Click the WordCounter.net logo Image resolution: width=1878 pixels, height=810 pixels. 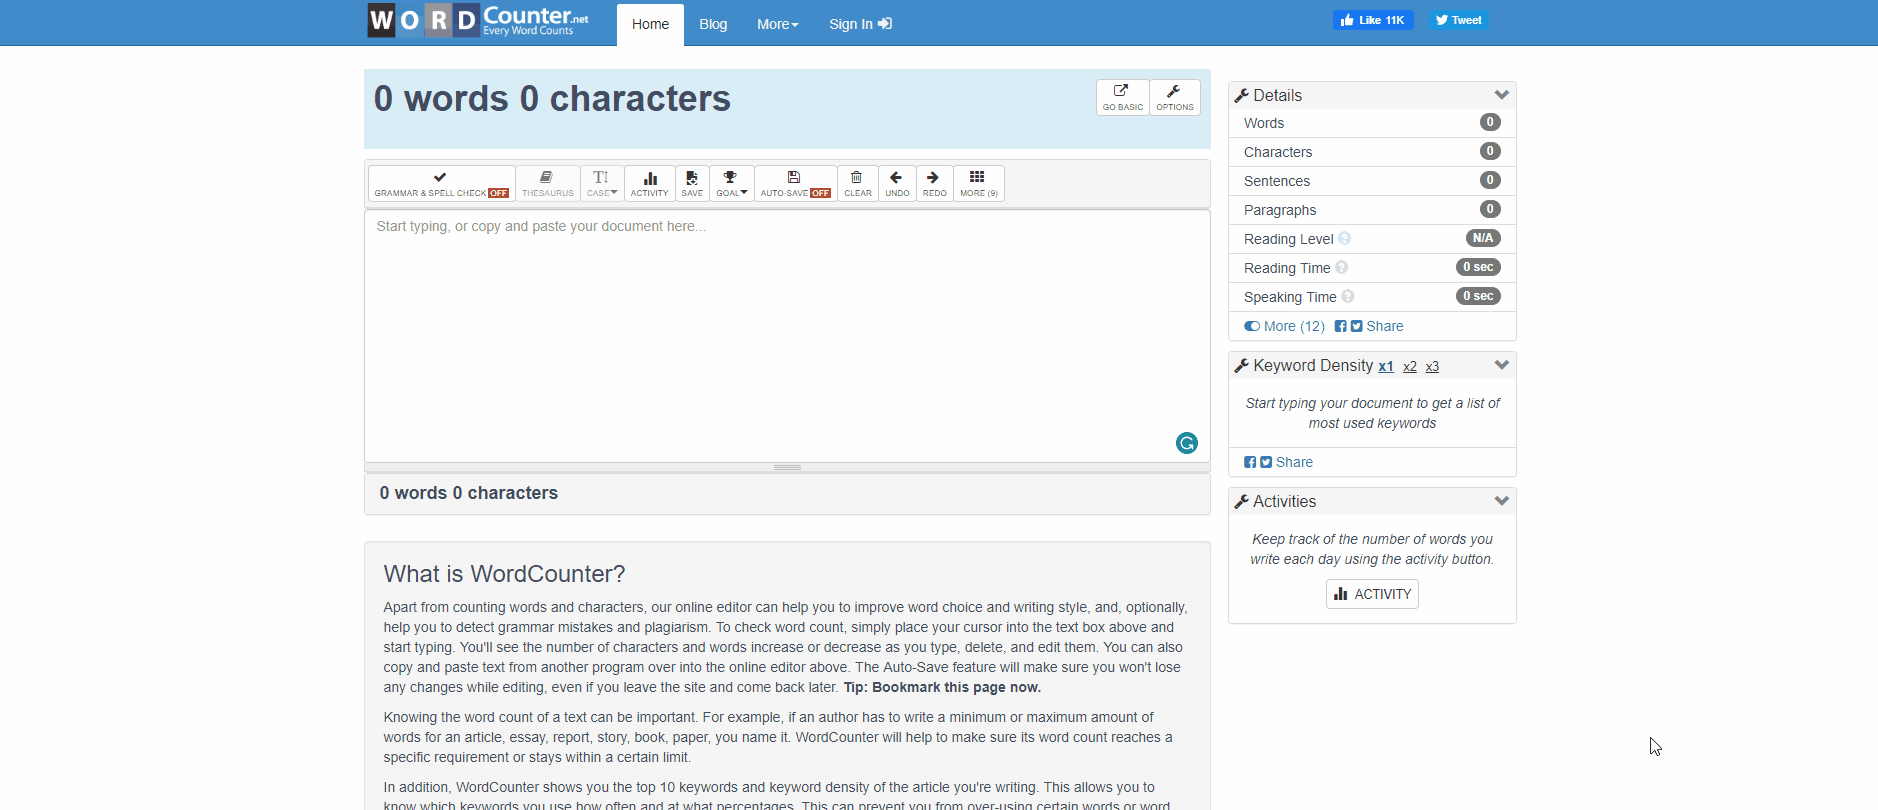[x=478, y=20]
